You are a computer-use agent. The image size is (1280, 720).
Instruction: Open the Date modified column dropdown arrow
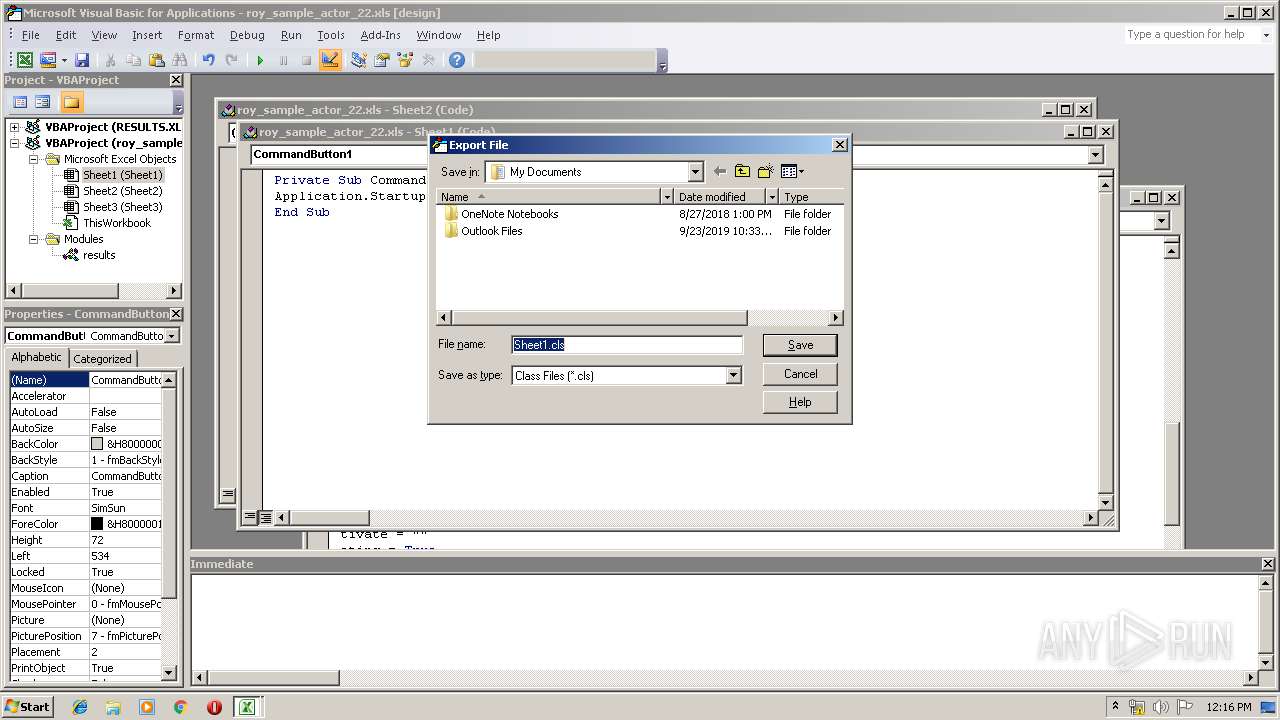tap(772, 197)
